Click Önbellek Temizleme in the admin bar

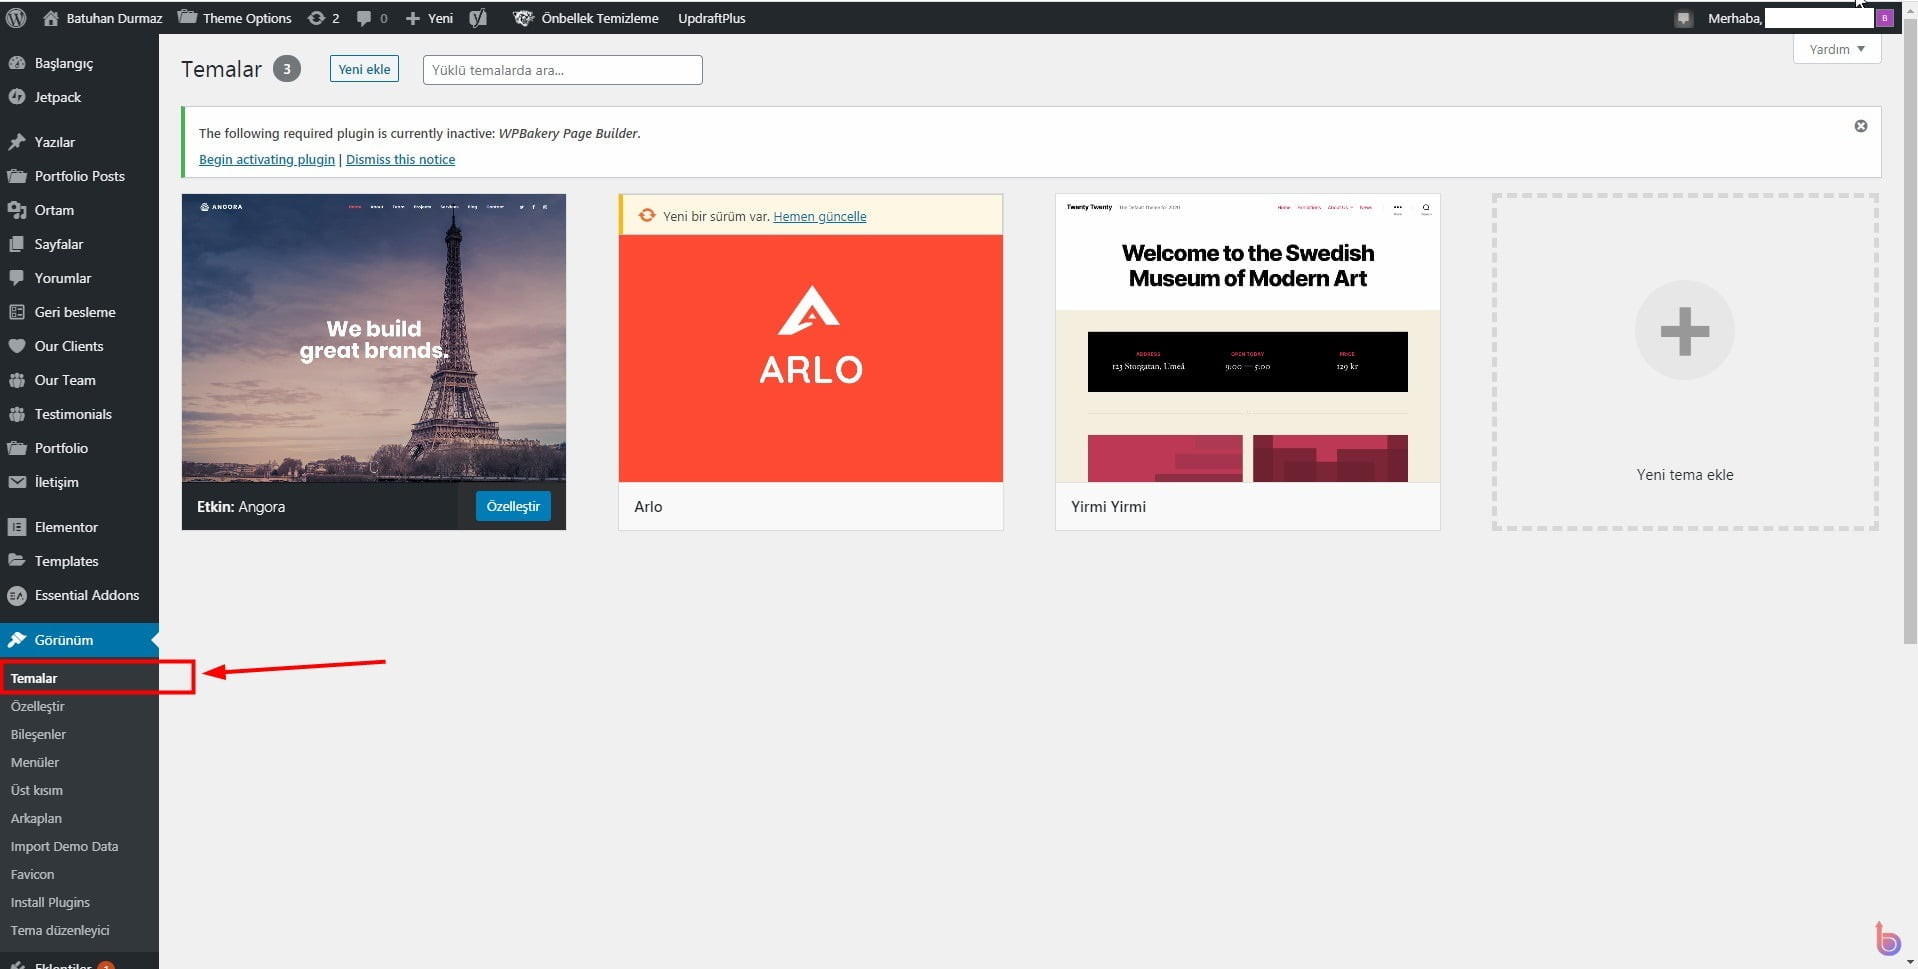[x=586, y=18]
